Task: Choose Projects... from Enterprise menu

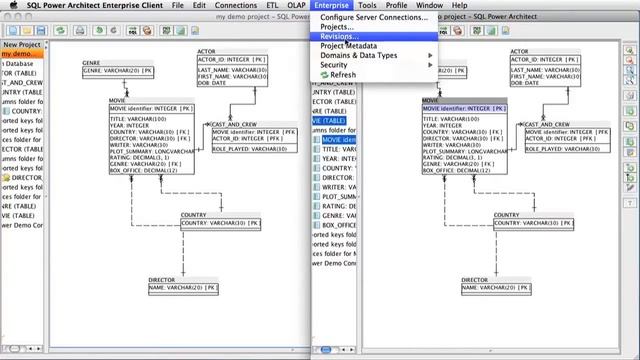Action: tap(374, 27)
